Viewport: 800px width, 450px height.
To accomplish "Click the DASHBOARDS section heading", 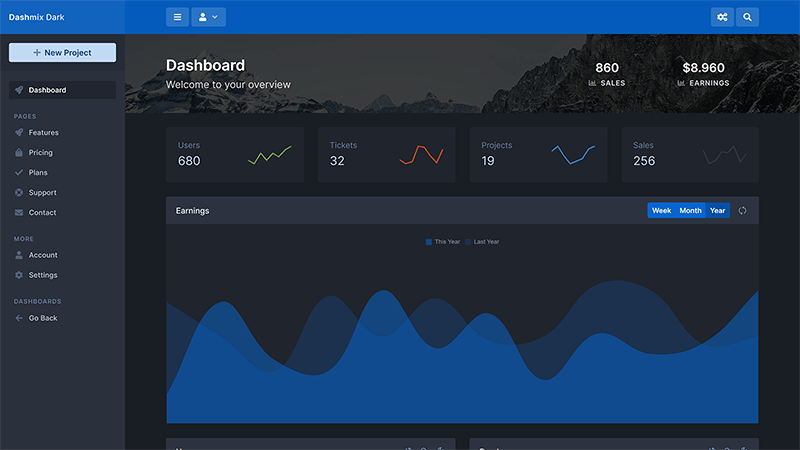I will [x=37, y=302].
